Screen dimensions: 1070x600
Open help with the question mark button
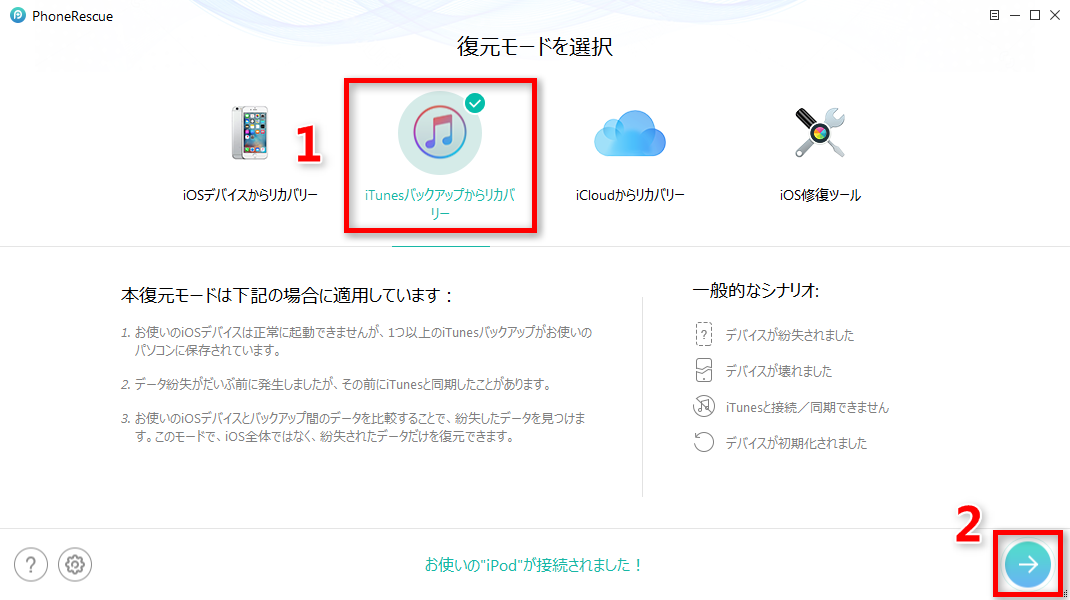(x=31, y=565)
